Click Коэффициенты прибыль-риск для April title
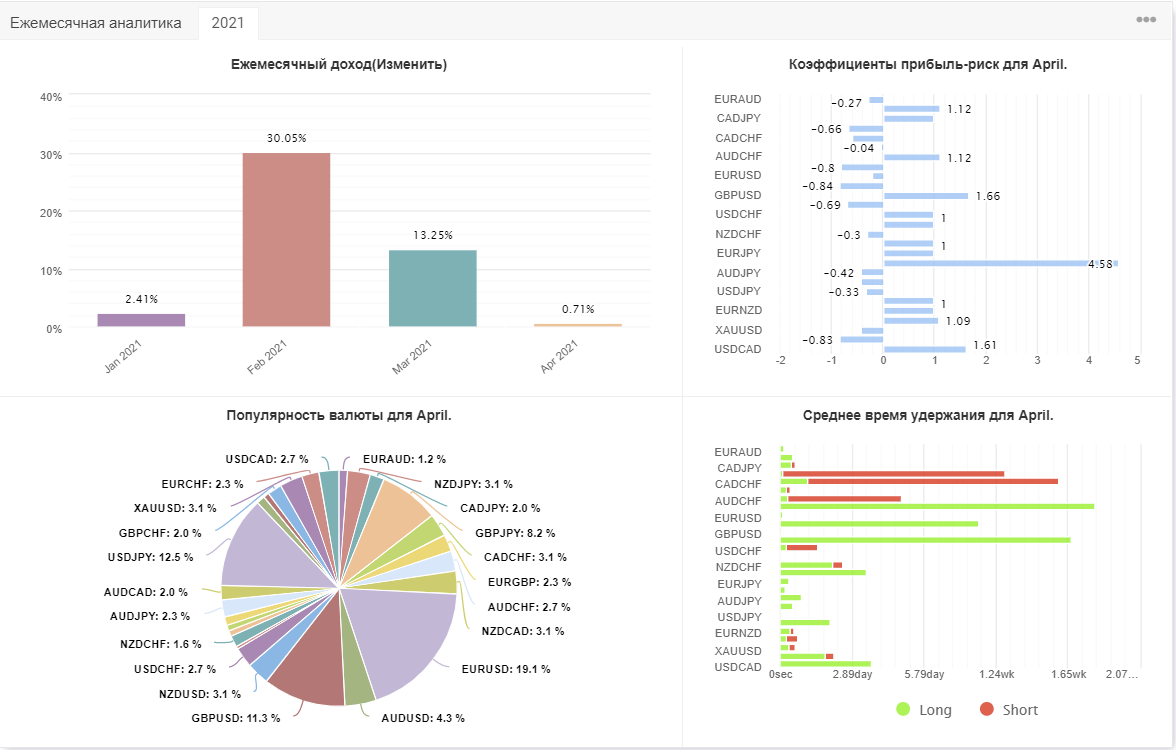The height and width of the screenshot is (750, 1176). pos(928,64)
